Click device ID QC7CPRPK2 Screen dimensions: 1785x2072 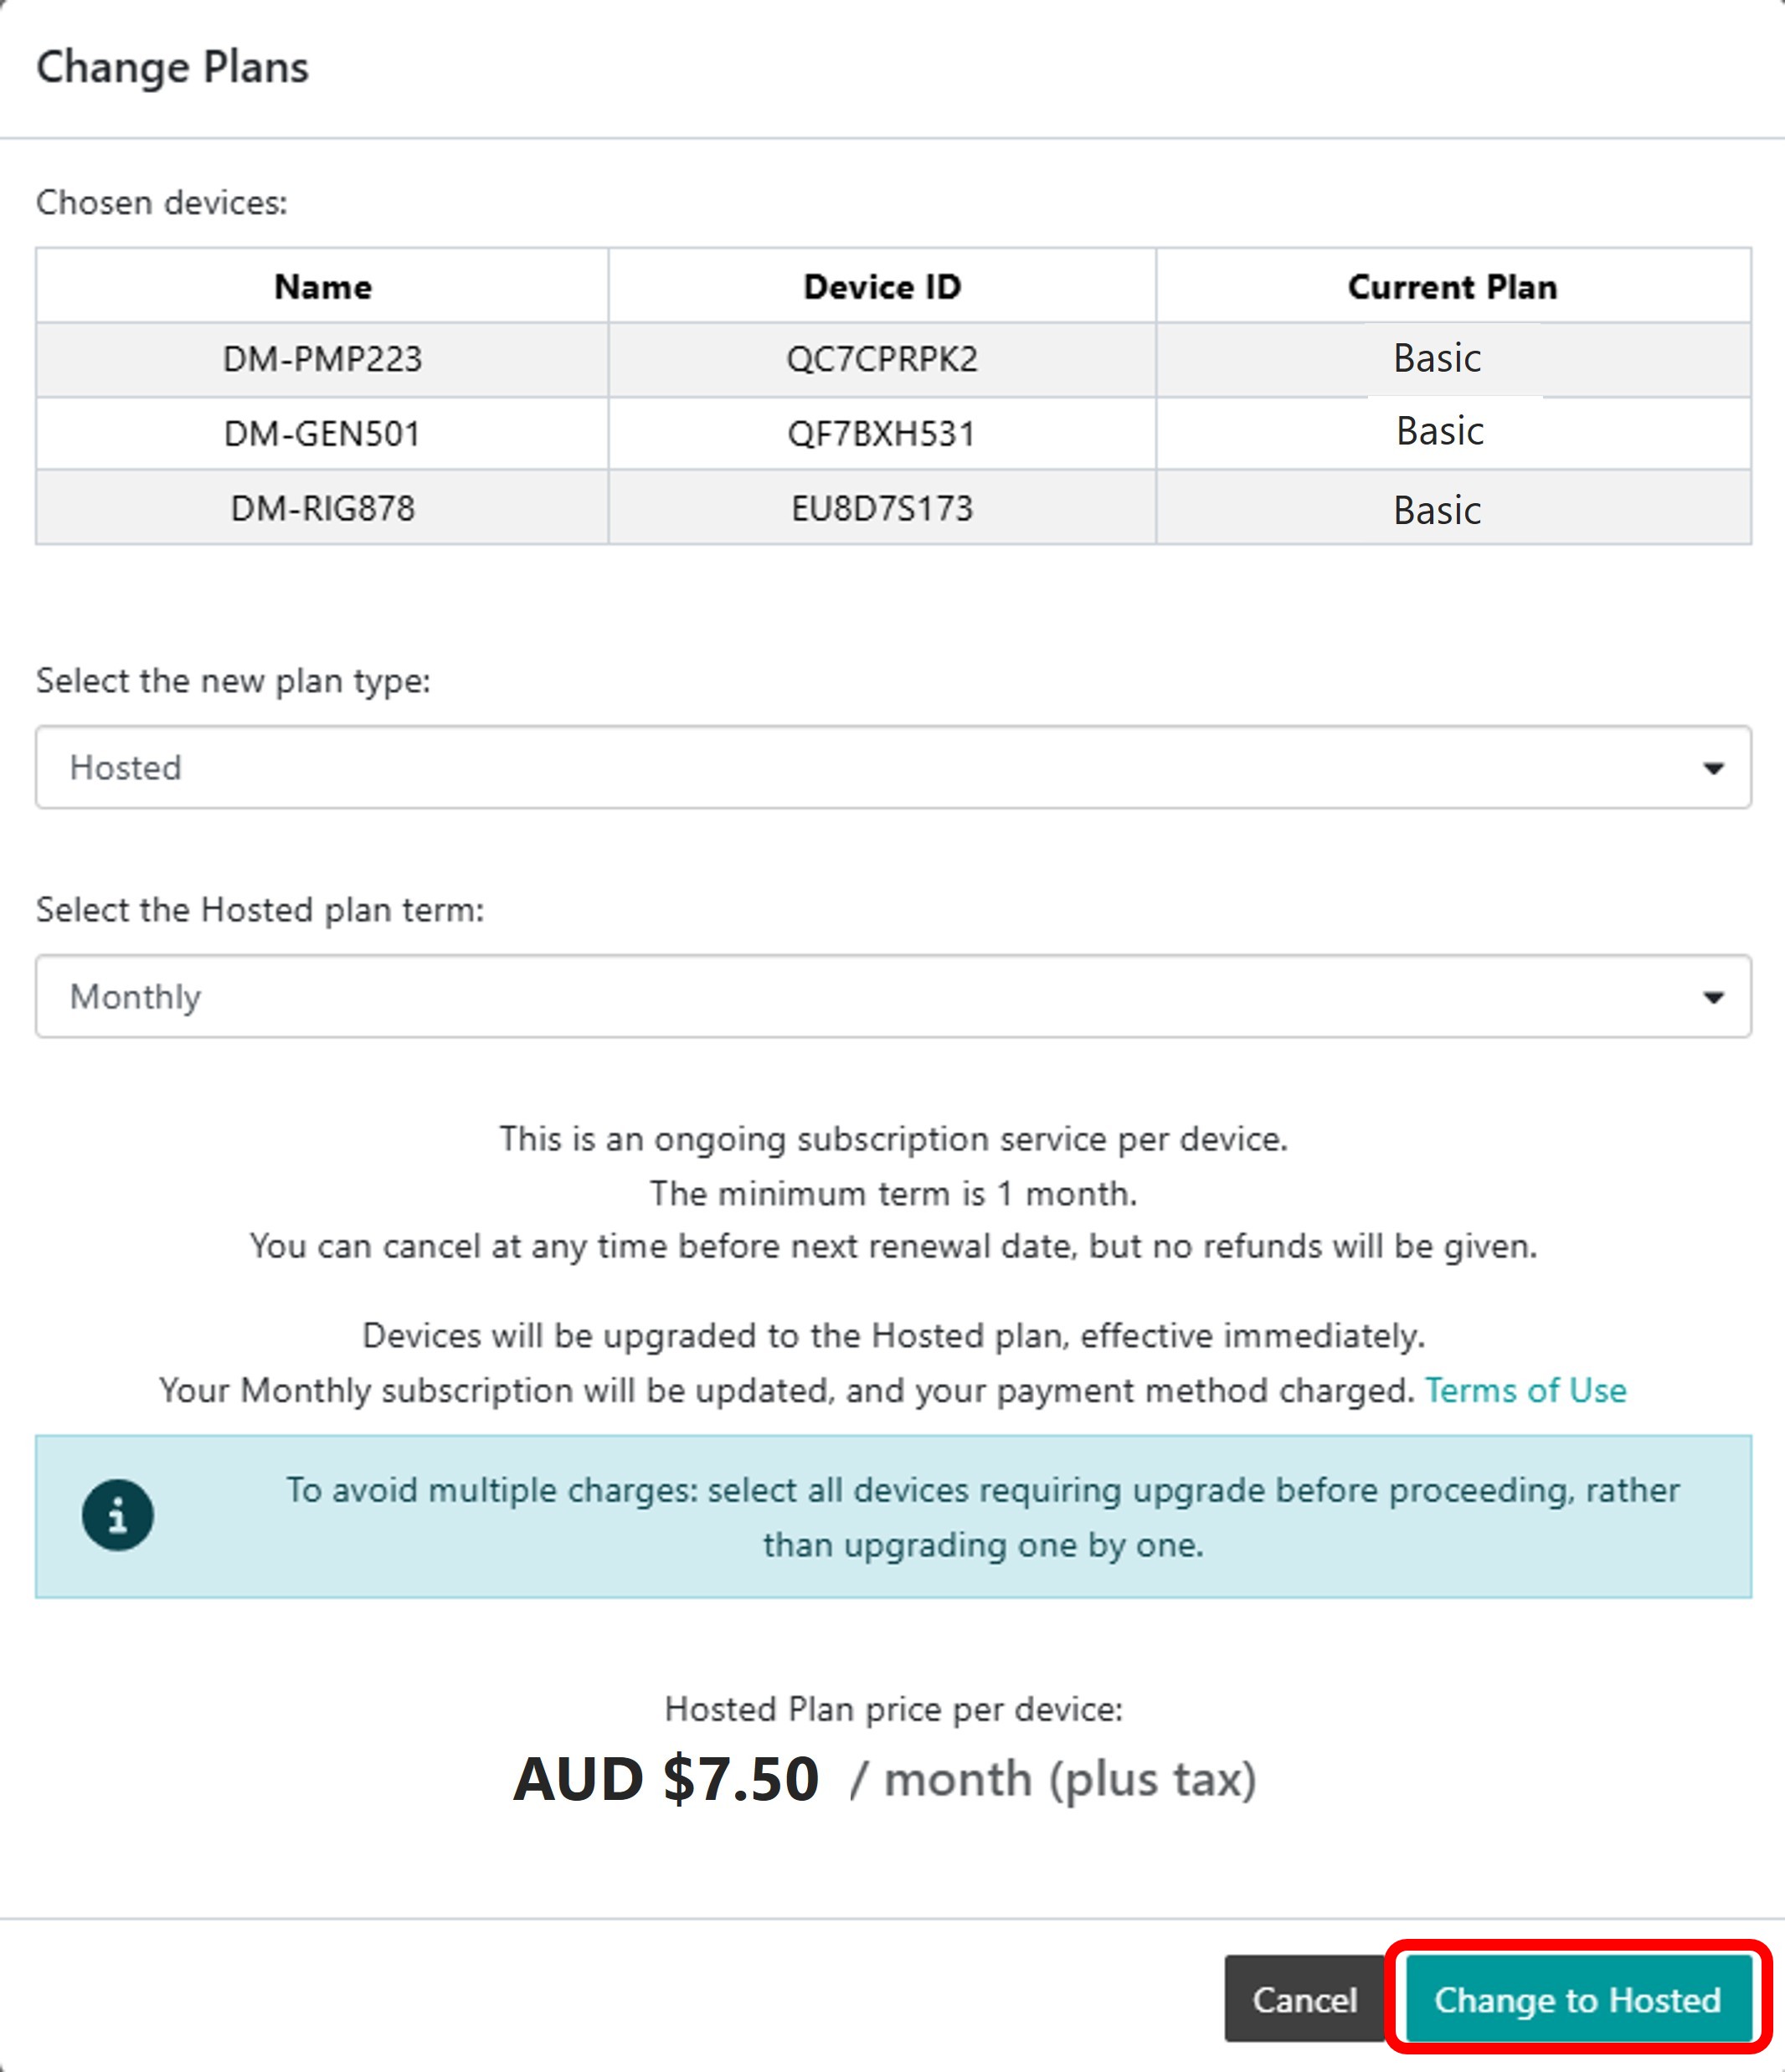(x=881, y=359)
